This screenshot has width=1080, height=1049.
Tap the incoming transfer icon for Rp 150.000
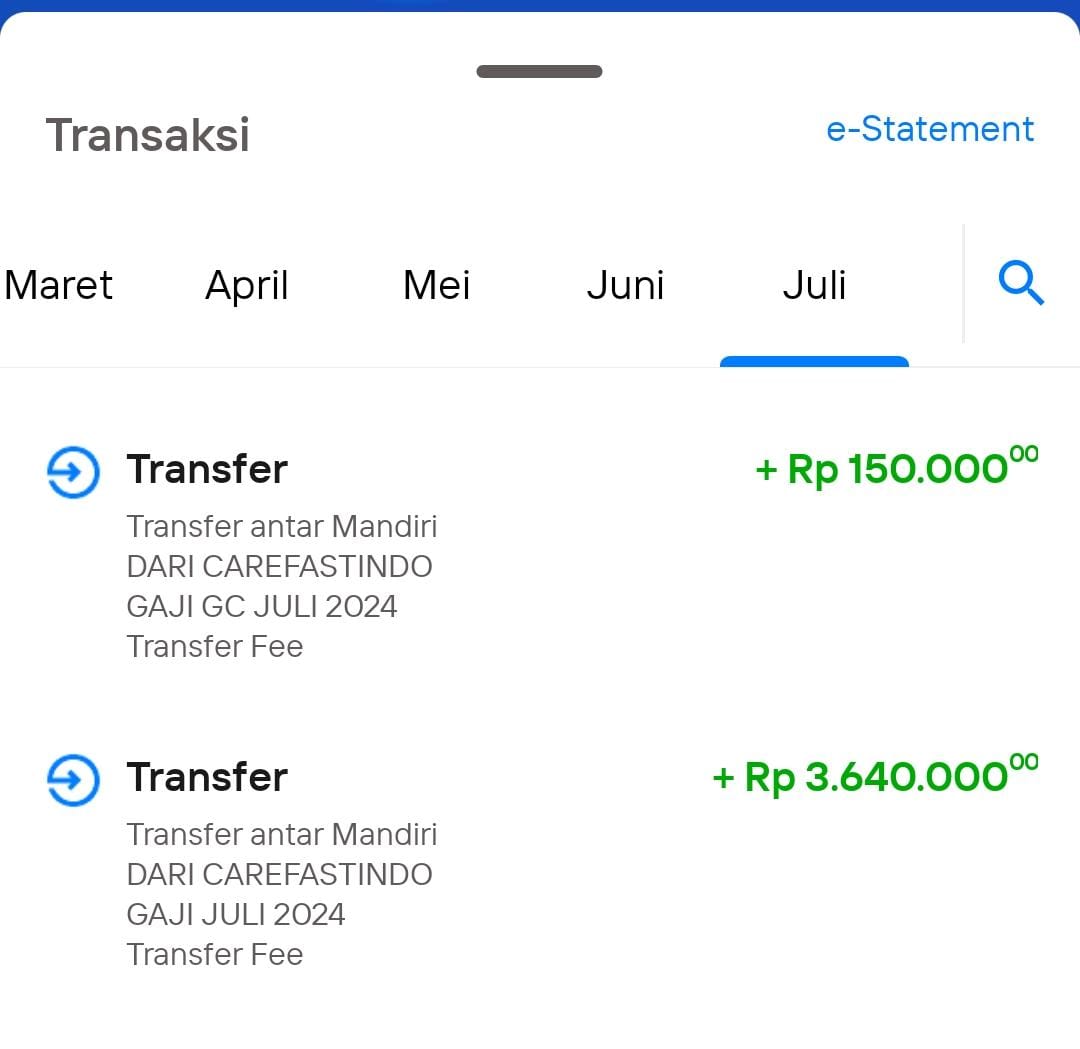[73, 472]
